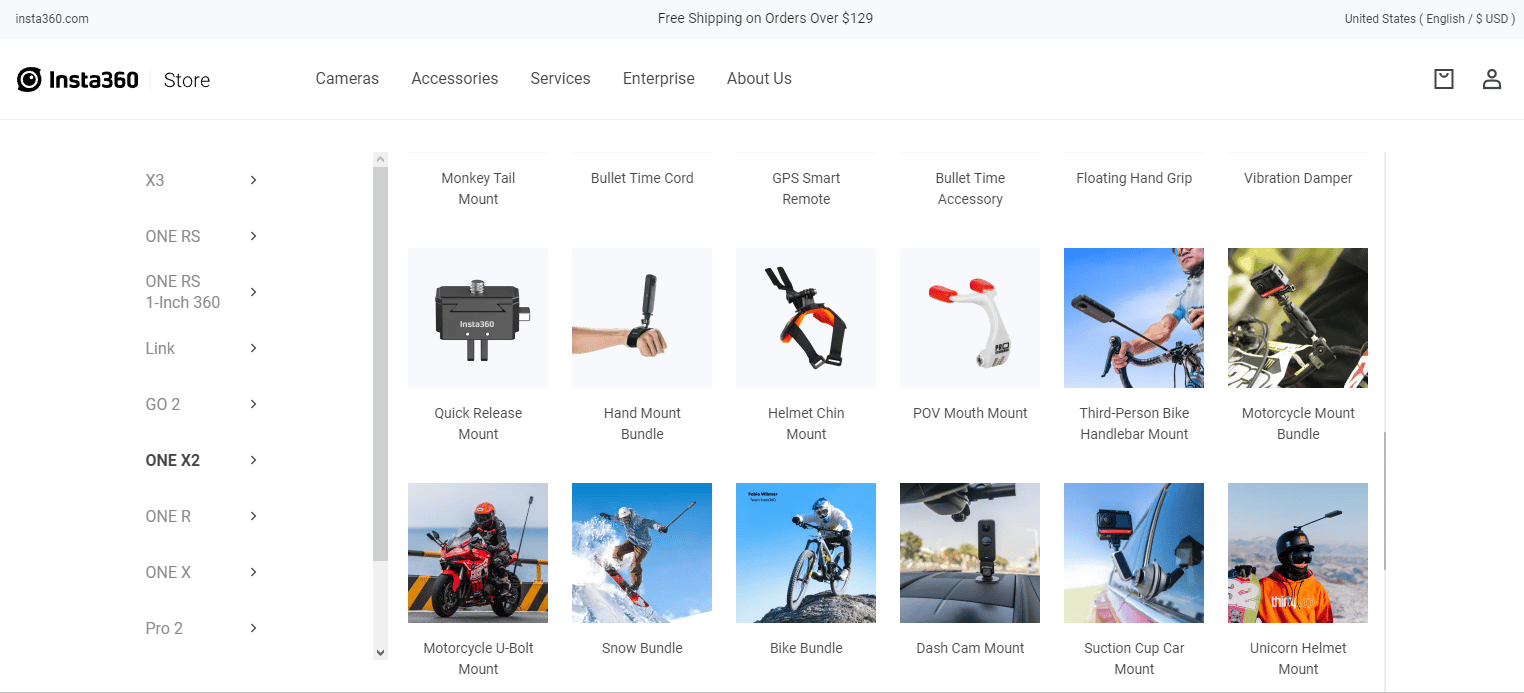Viewport: 1524px width, 693px height.
Task: Open the user account icon
Action: 1491,79
